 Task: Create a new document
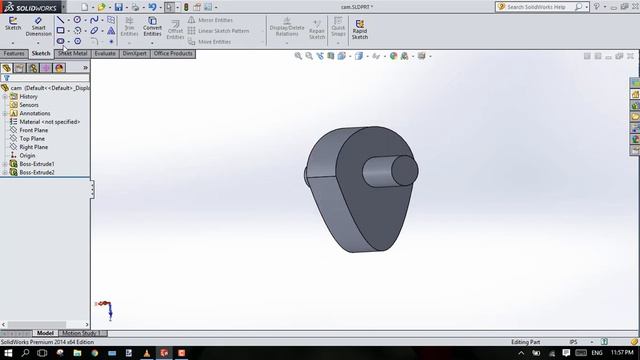click(x=84, y=7)
